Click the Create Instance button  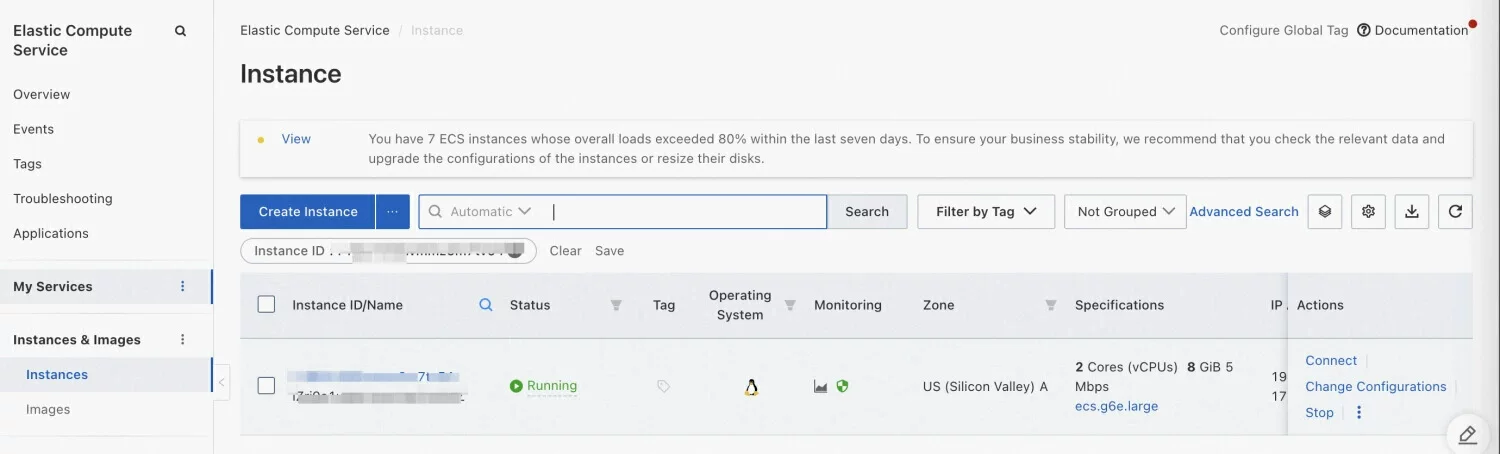(x=307, y=211)
